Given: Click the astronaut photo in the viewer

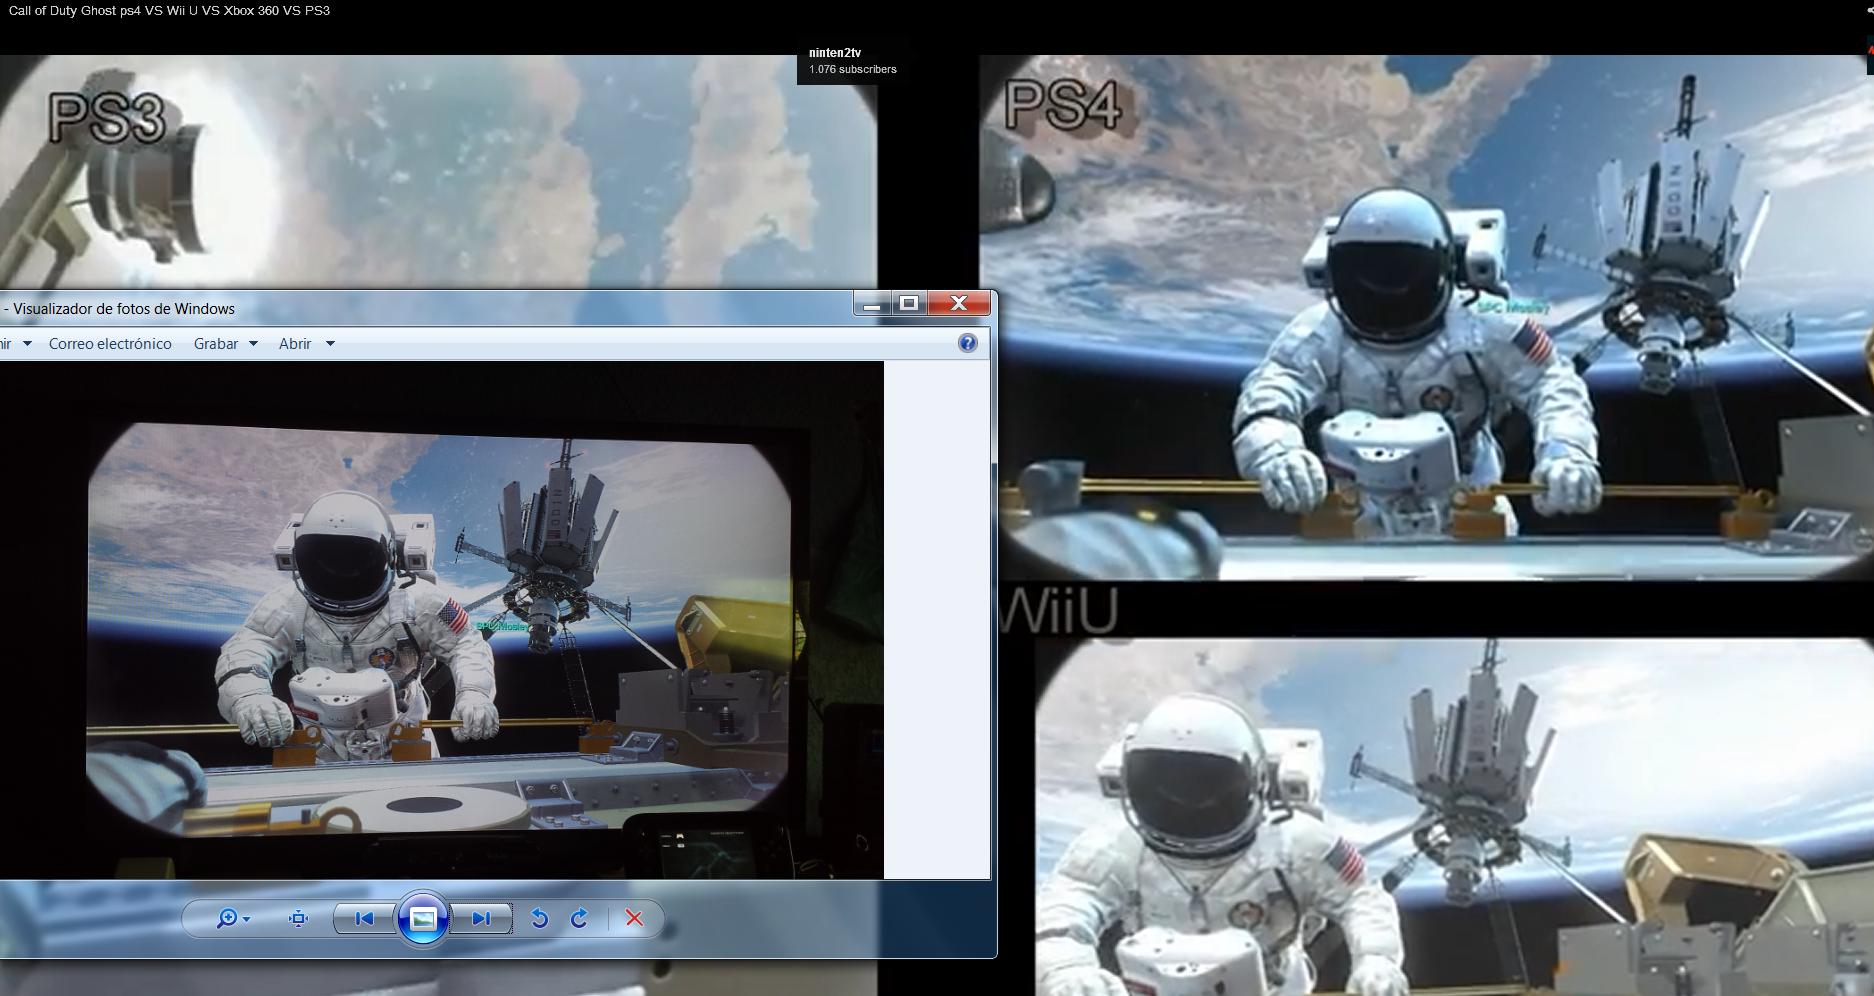Looking at the screenshot, I should [x=440, y=620].
